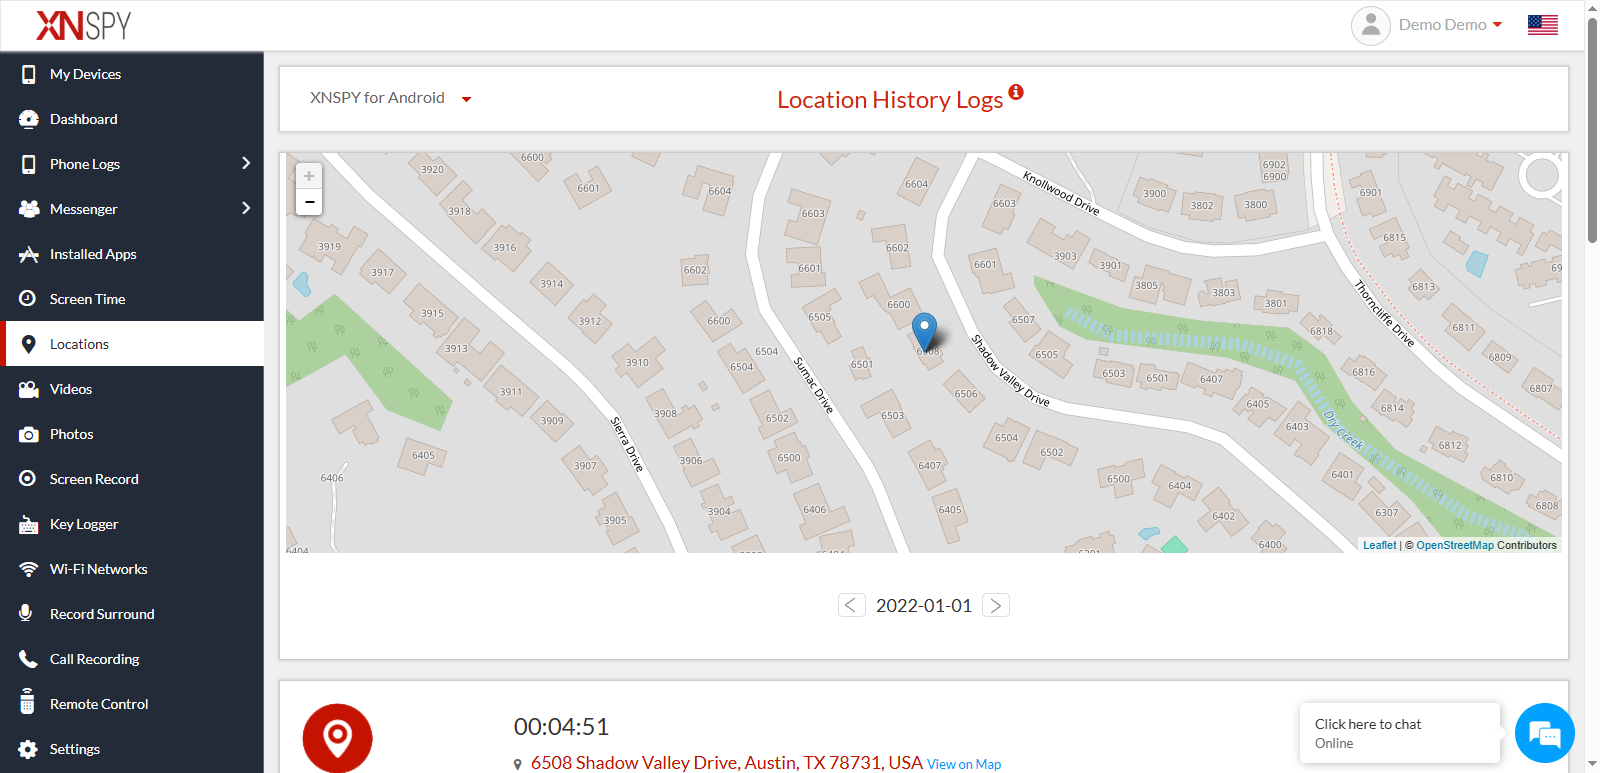Zoom out on the map
Image resolution: width=1600 pixels, height=773 pixels.
click(309, 202)
